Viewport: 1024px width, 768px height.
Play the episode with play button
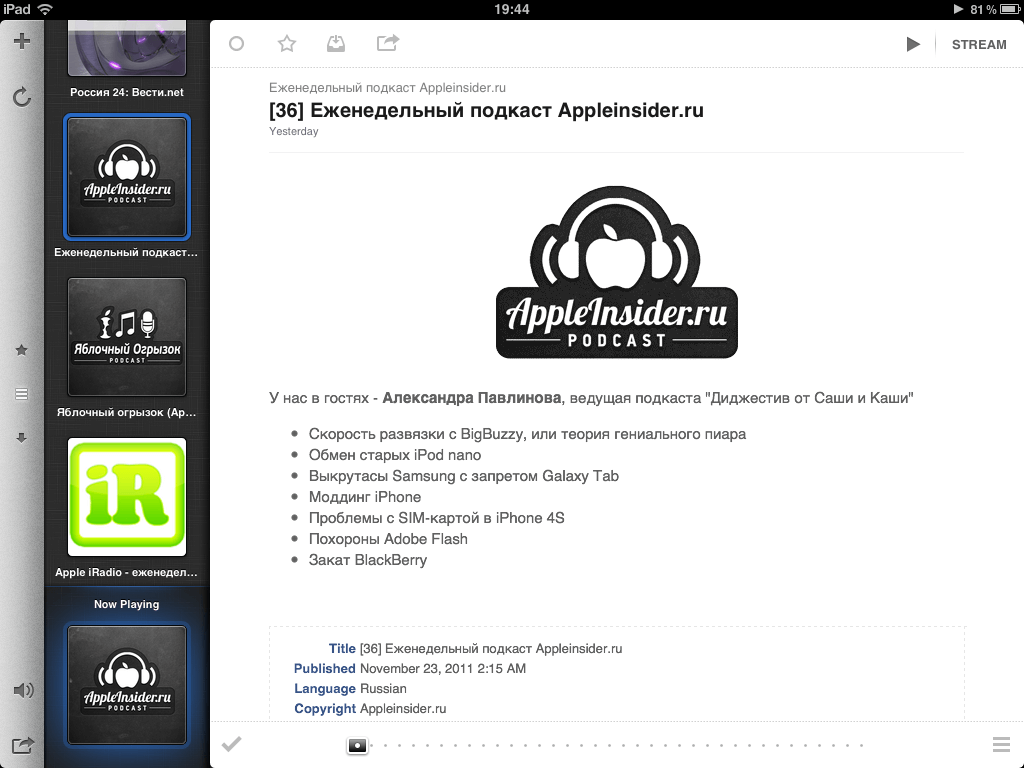point(913,44)
